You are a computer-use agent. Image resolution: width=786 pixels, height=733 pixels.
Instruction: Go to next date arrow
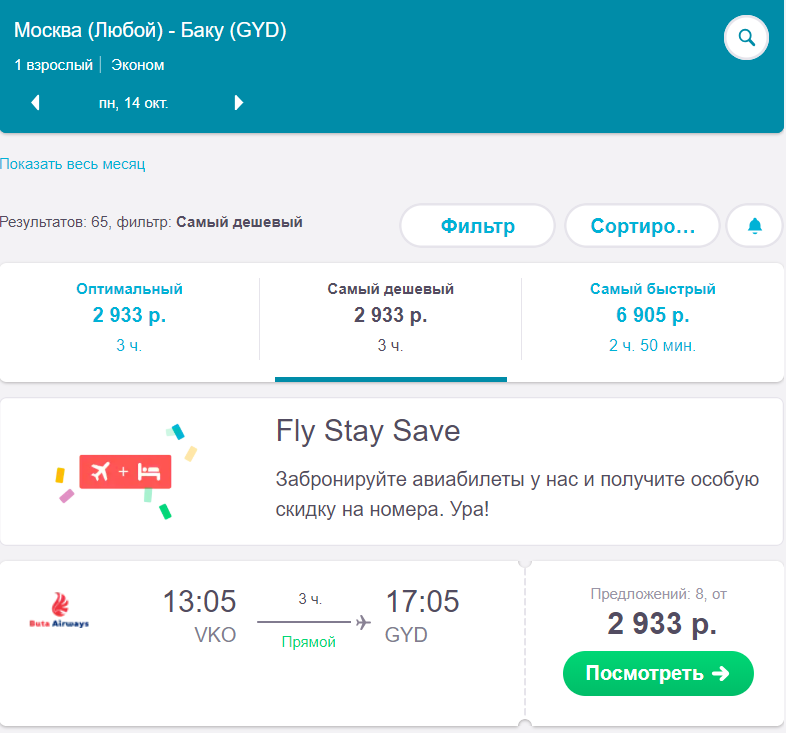239,103
